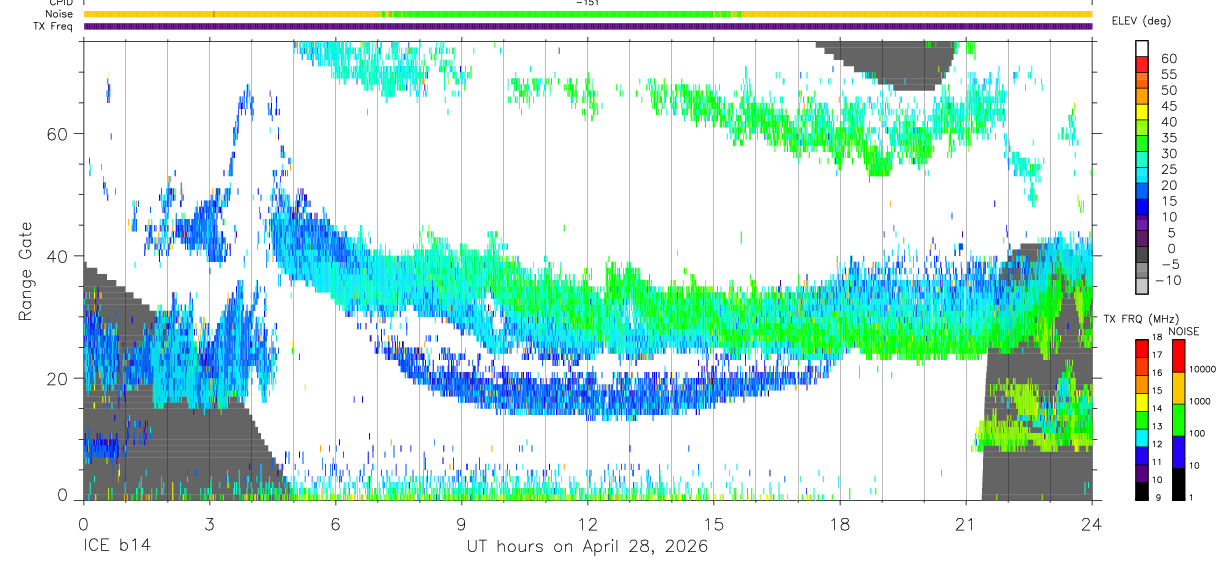The image size is (1228, 567).
Task: Click the 'ELEV (deg)' legend title
Action: (1142, 21)
